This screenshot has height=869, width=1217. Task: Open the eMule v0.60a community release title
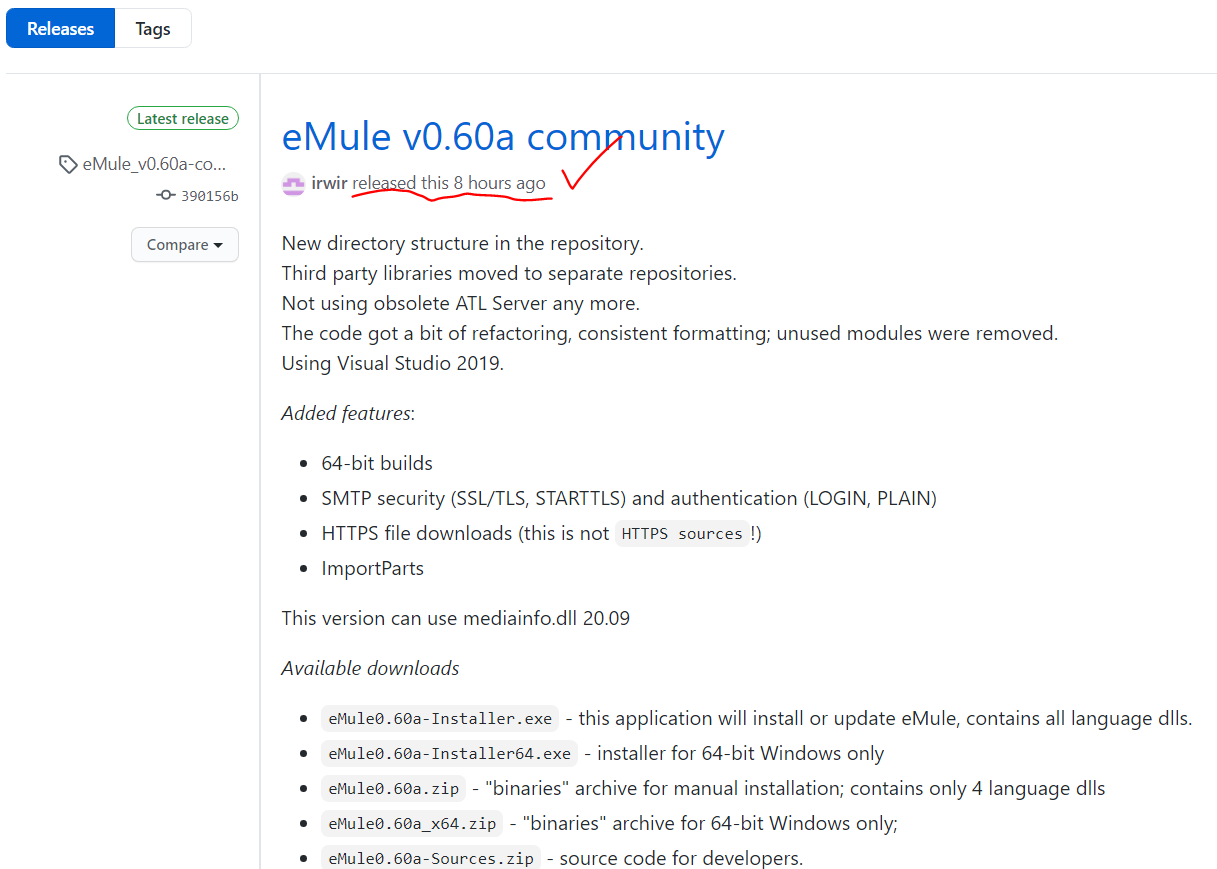point(503,137)
